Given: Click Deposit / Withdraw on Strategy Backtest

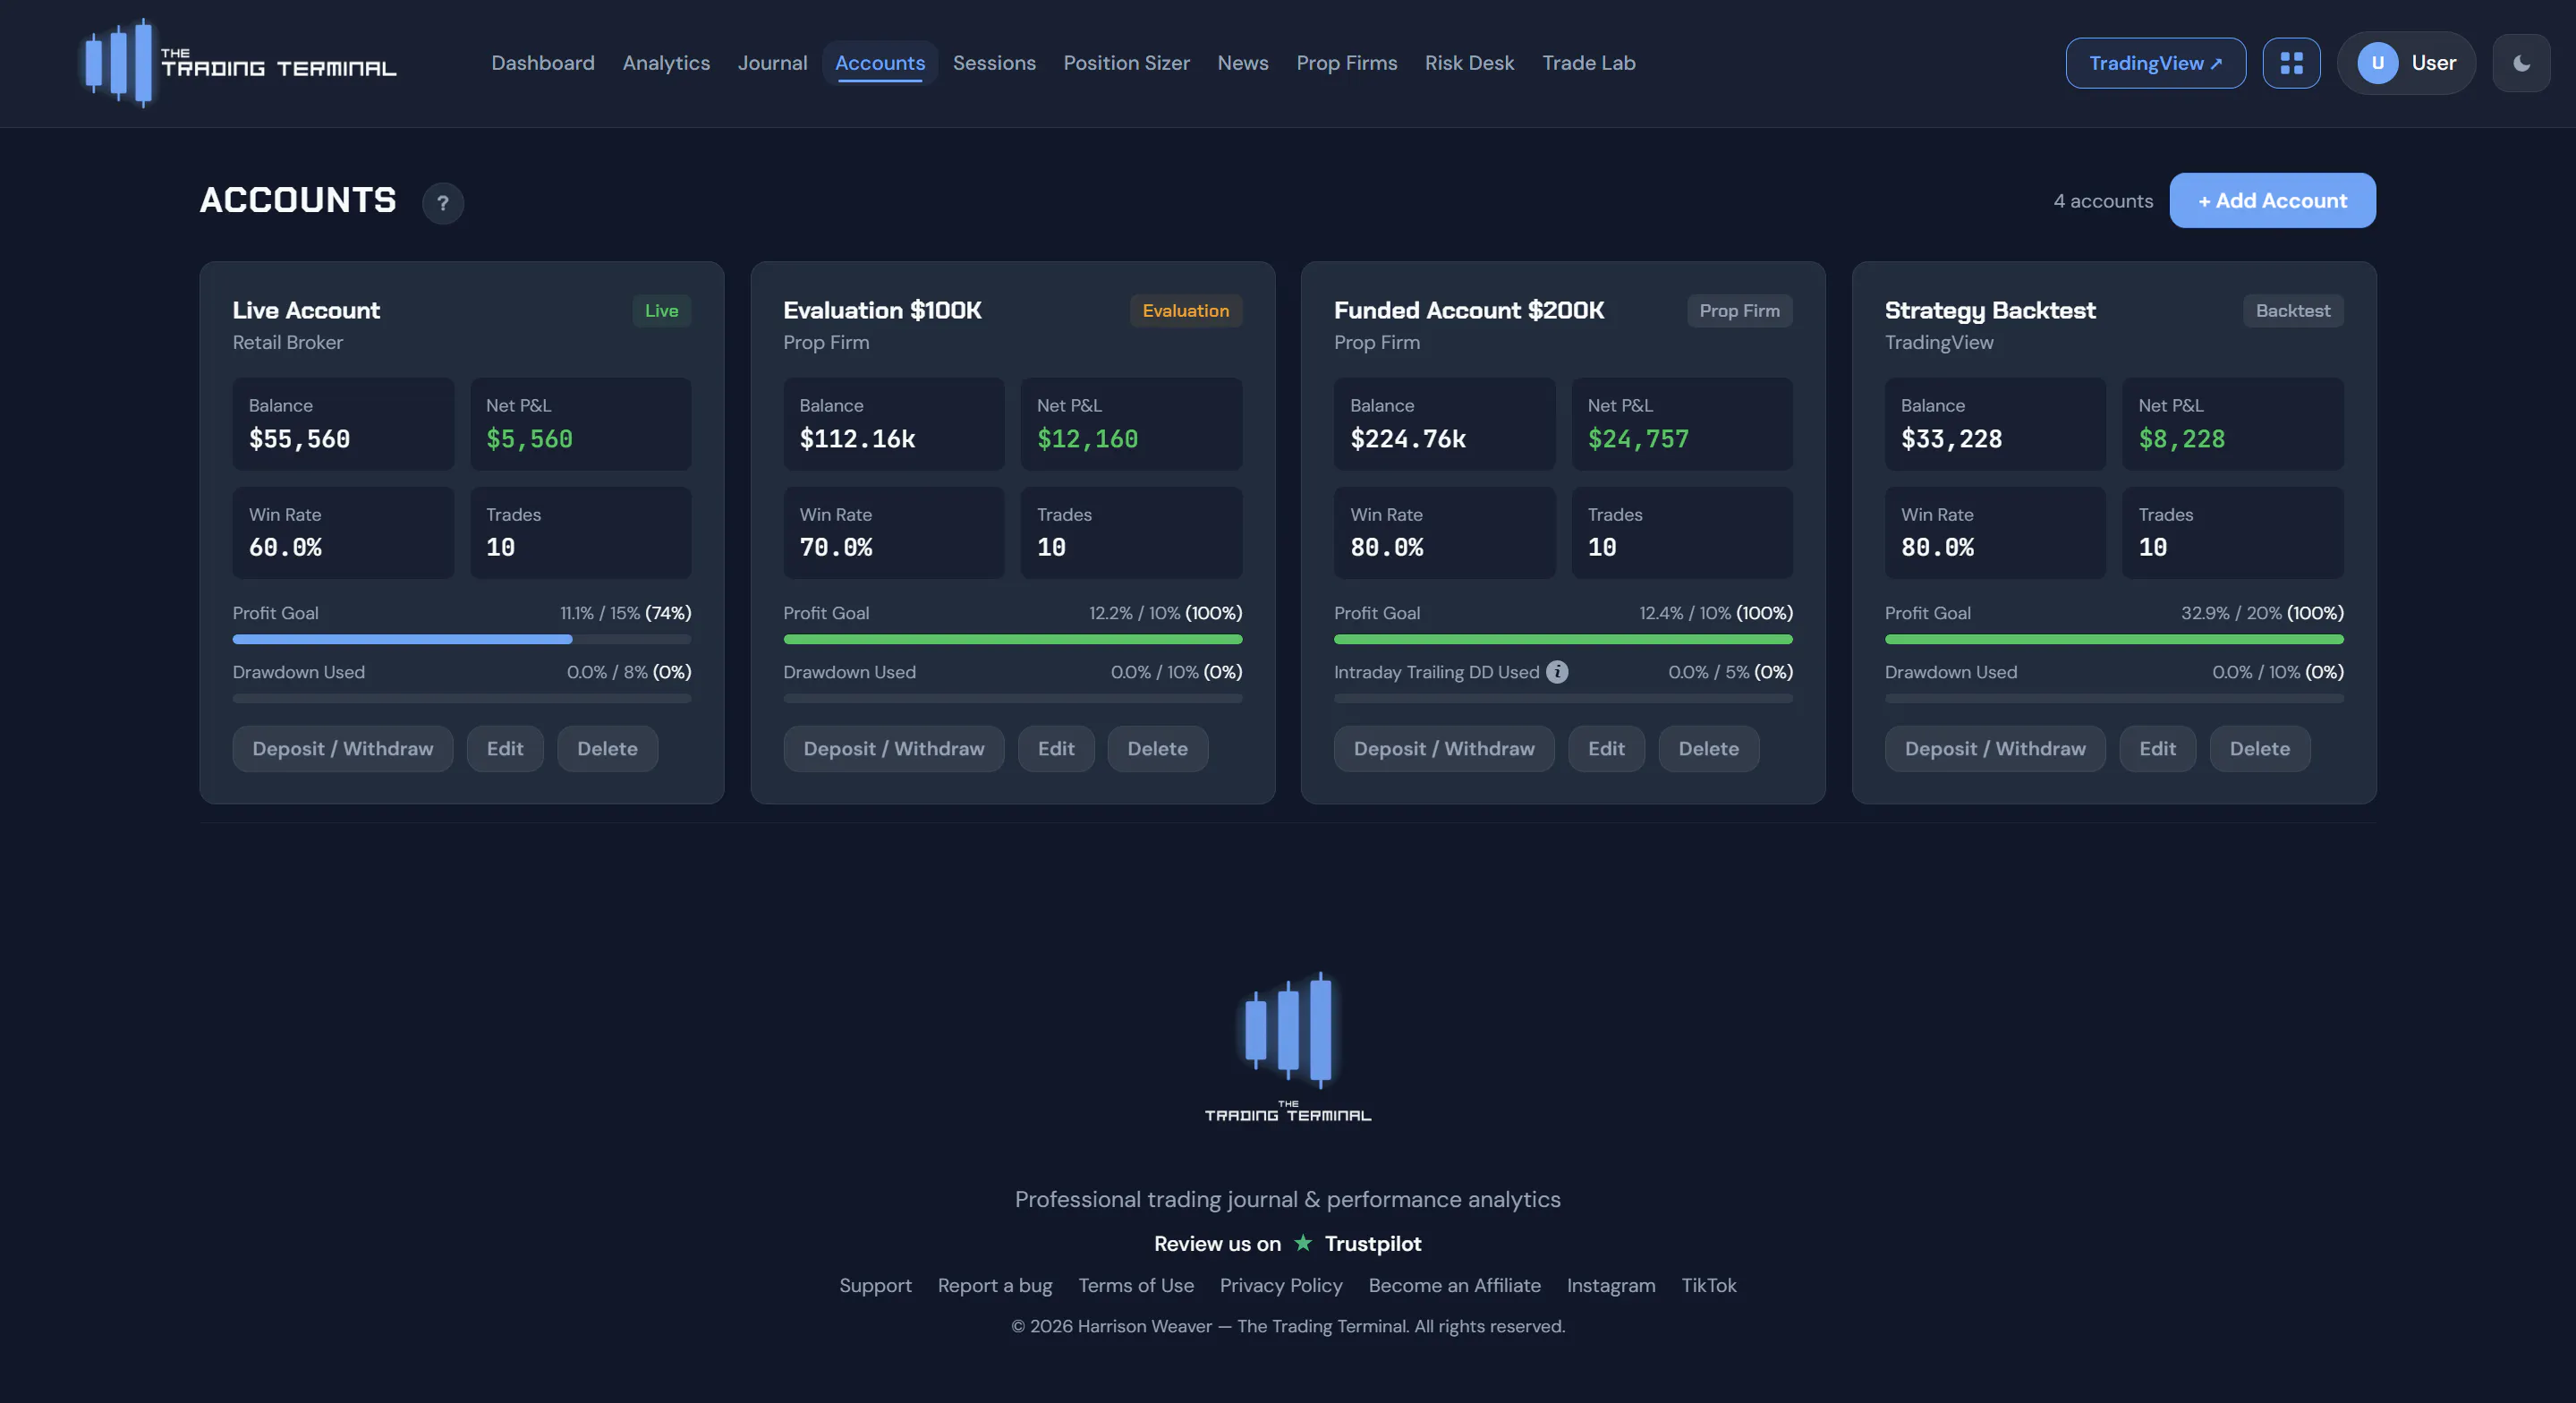Looking at the screenshot, I should (x=1995, y=748).
